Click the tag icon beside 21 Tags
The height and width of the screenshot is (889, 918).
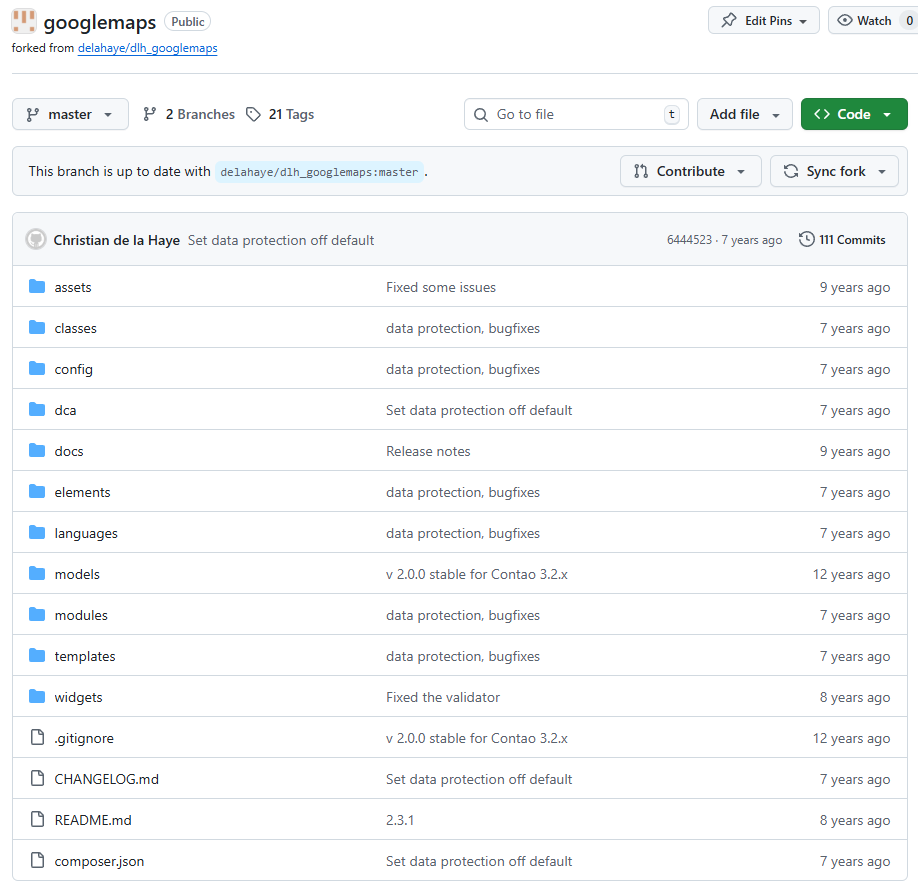click(254, 115)
